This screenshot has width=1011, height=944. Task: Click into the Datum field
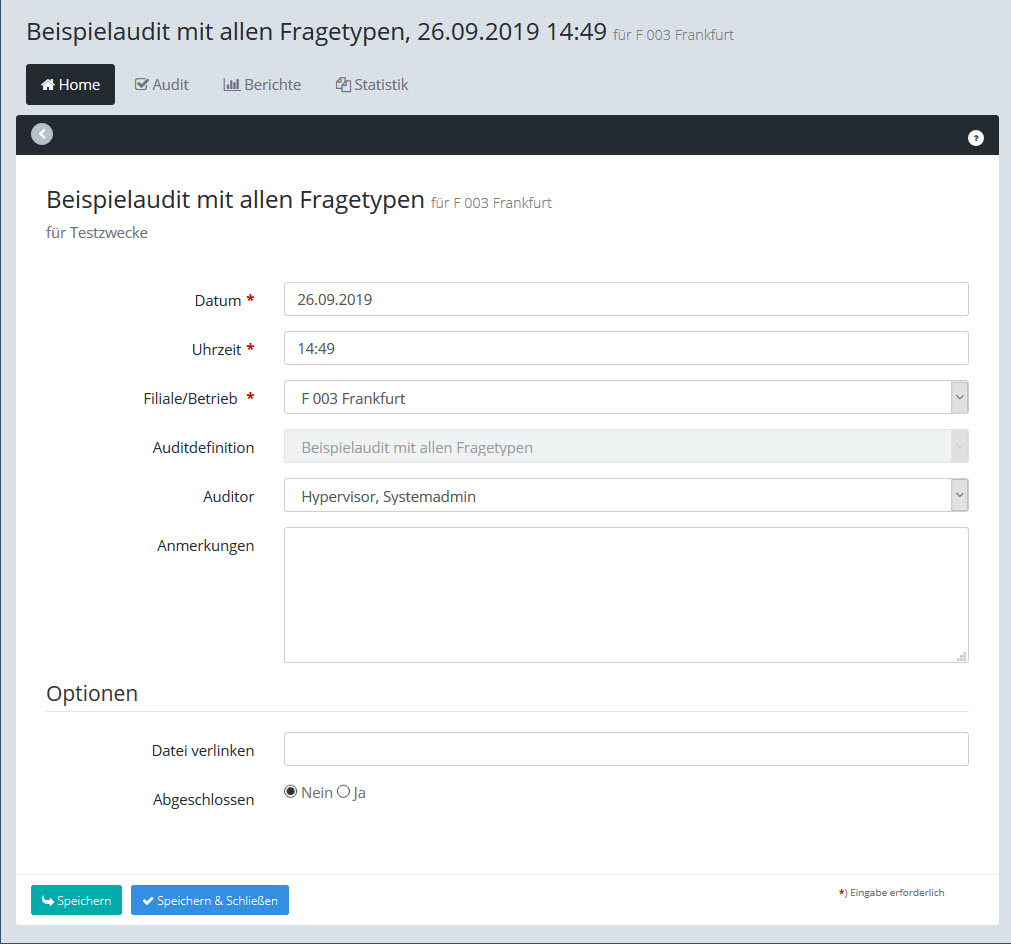[626, 299]
